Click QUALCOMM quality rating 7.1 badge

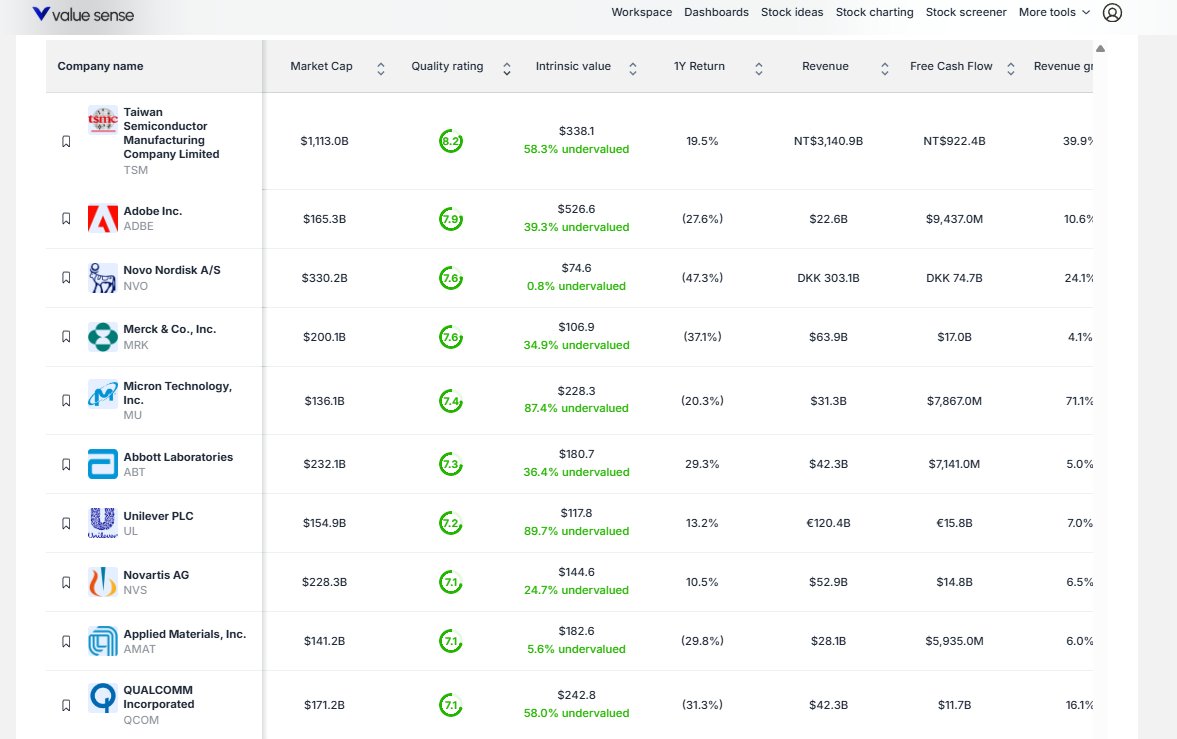tap(450, 705)
